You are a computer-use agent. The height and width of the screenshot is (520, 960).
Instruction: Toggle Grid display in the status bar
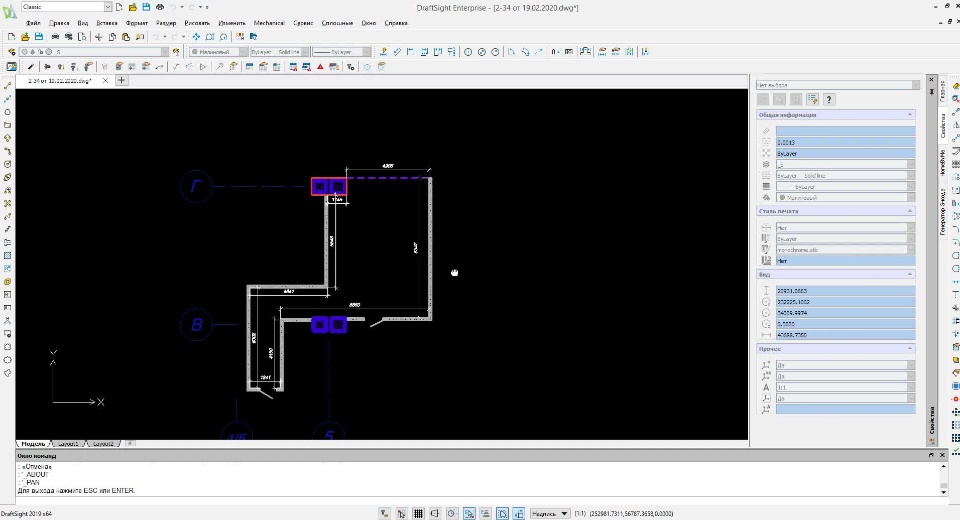[x=417, y=513]
